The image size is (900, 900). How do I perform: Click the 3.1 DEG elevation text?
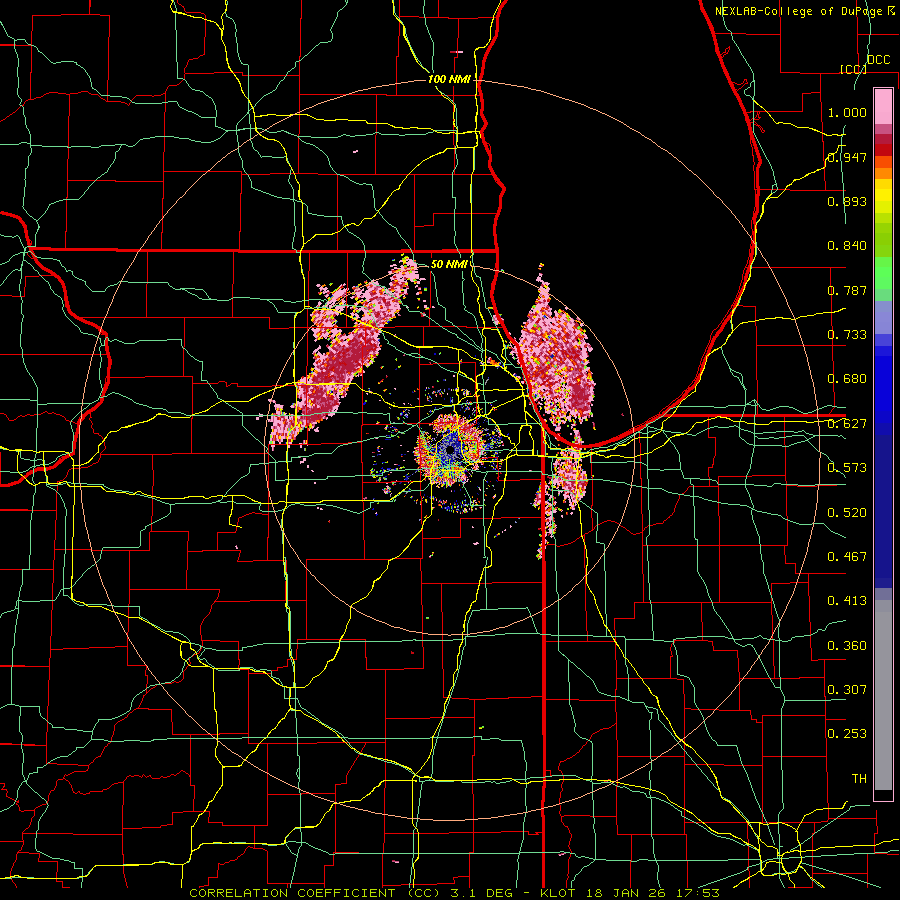point(480,893)
